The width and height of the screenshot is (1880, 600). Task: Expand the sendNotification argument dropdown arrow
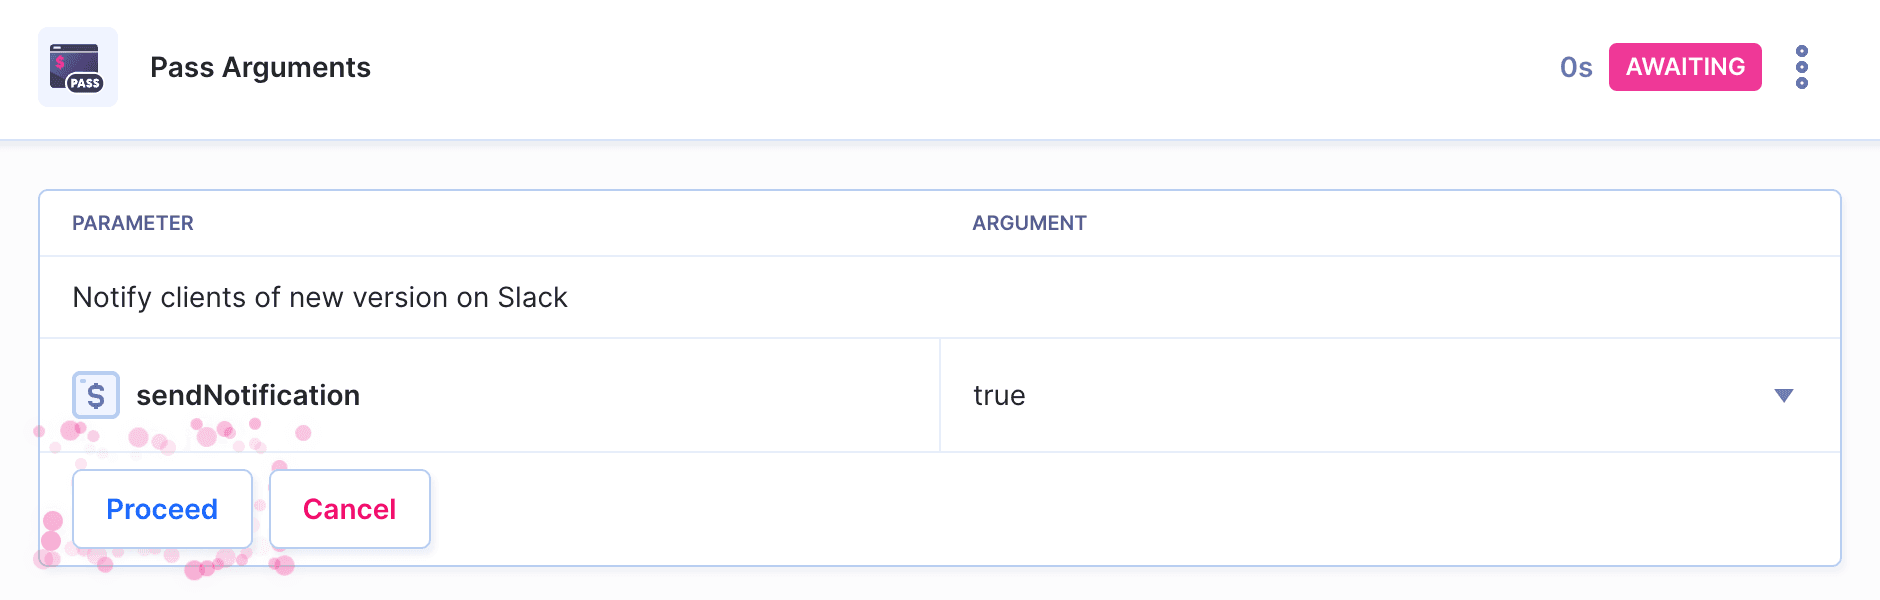click(x=1783, y=396)
